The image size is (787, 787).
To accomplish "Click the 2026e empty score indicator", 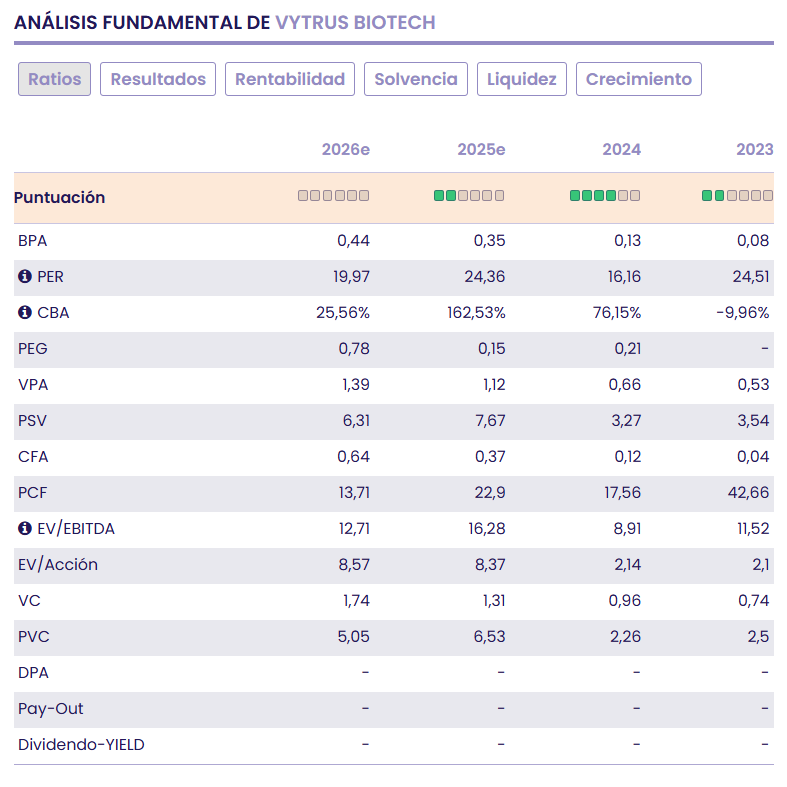I will [334, 196].
